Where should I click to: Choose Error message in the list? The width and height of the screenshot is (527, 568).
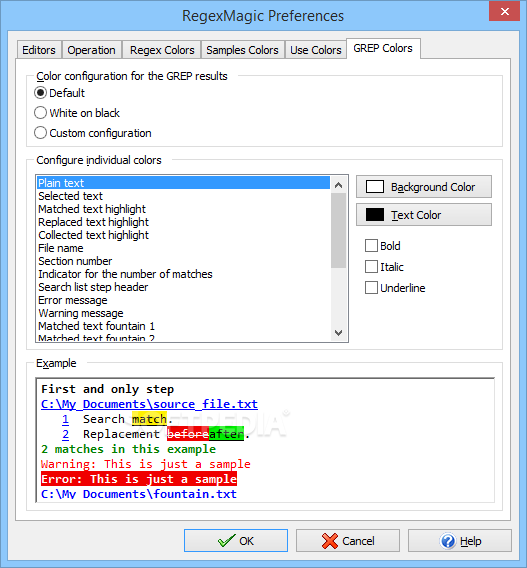point(183,300)
